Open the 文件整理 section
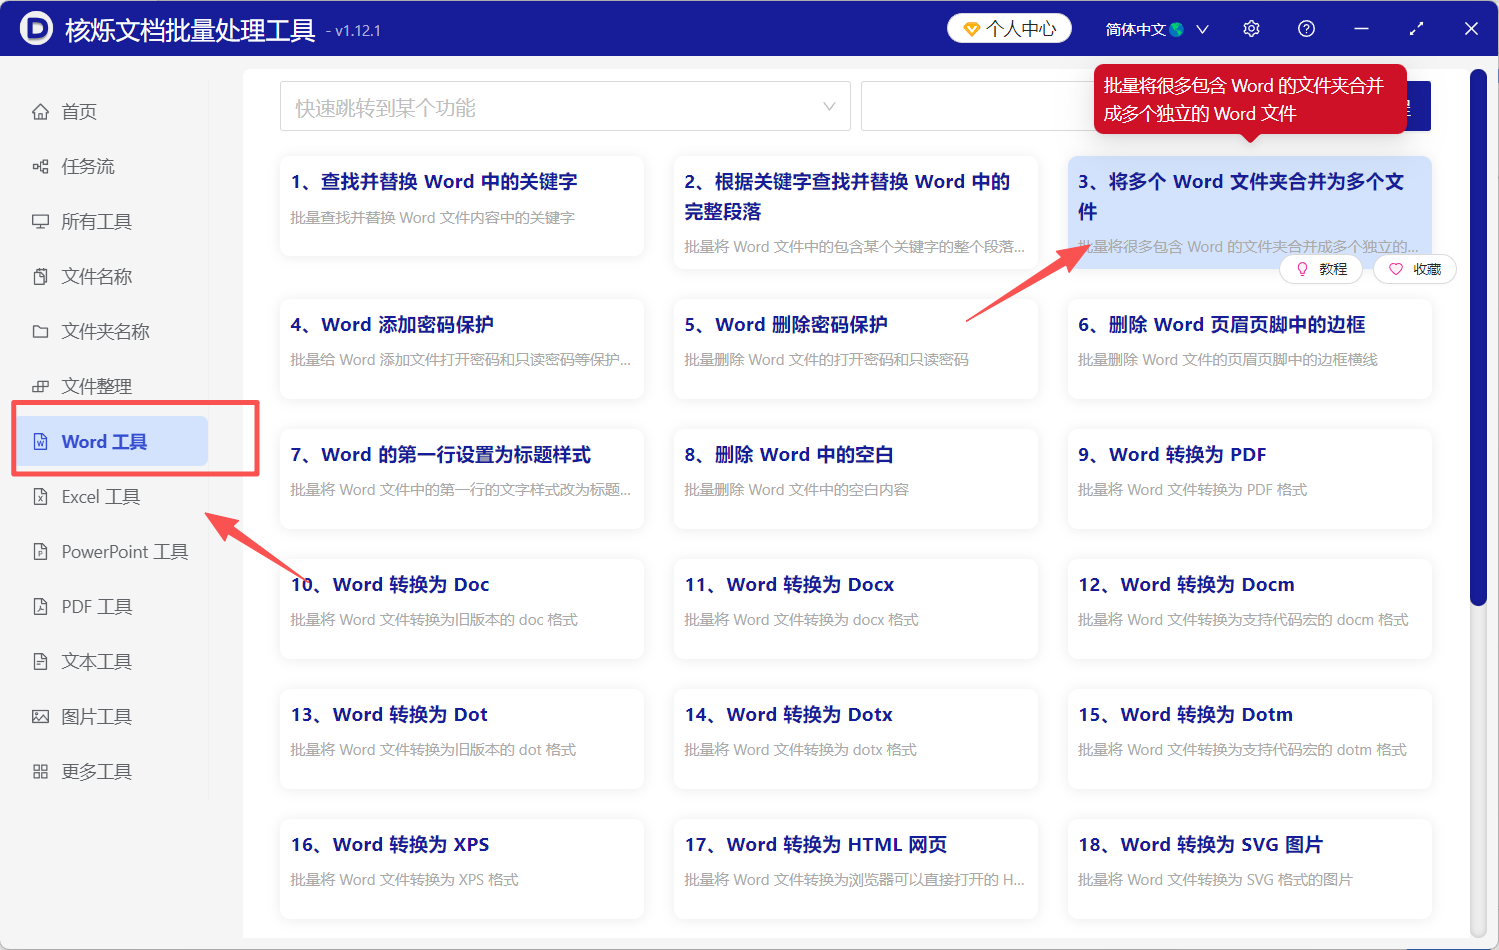1499x950 pixels. click(x=96, y=386)
